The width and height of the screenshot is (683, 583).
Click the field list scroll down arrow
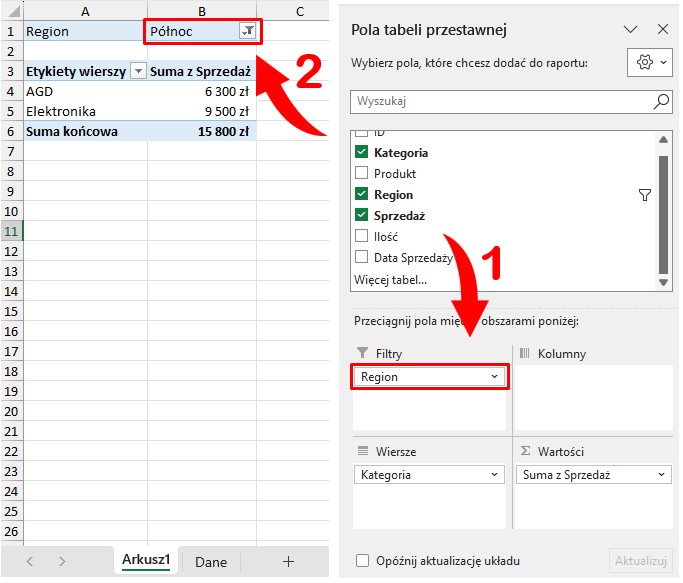(x=663, y=282)
